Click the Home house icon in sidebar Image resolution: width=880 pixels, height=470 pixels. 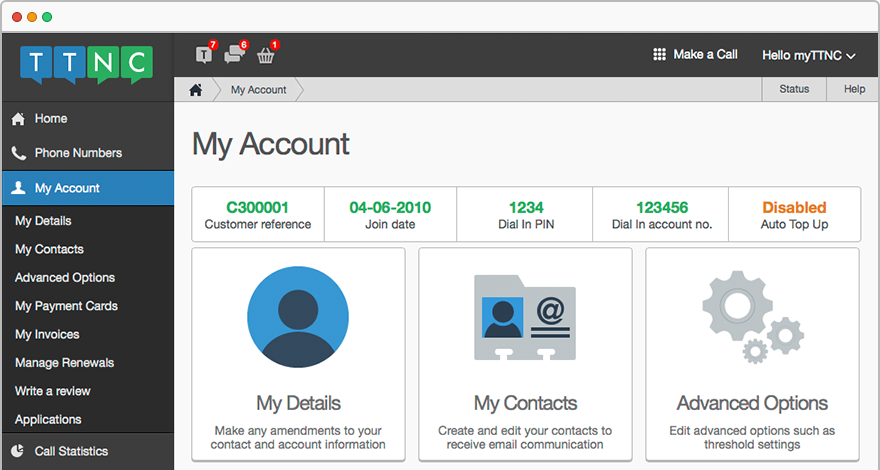[19, 118]
